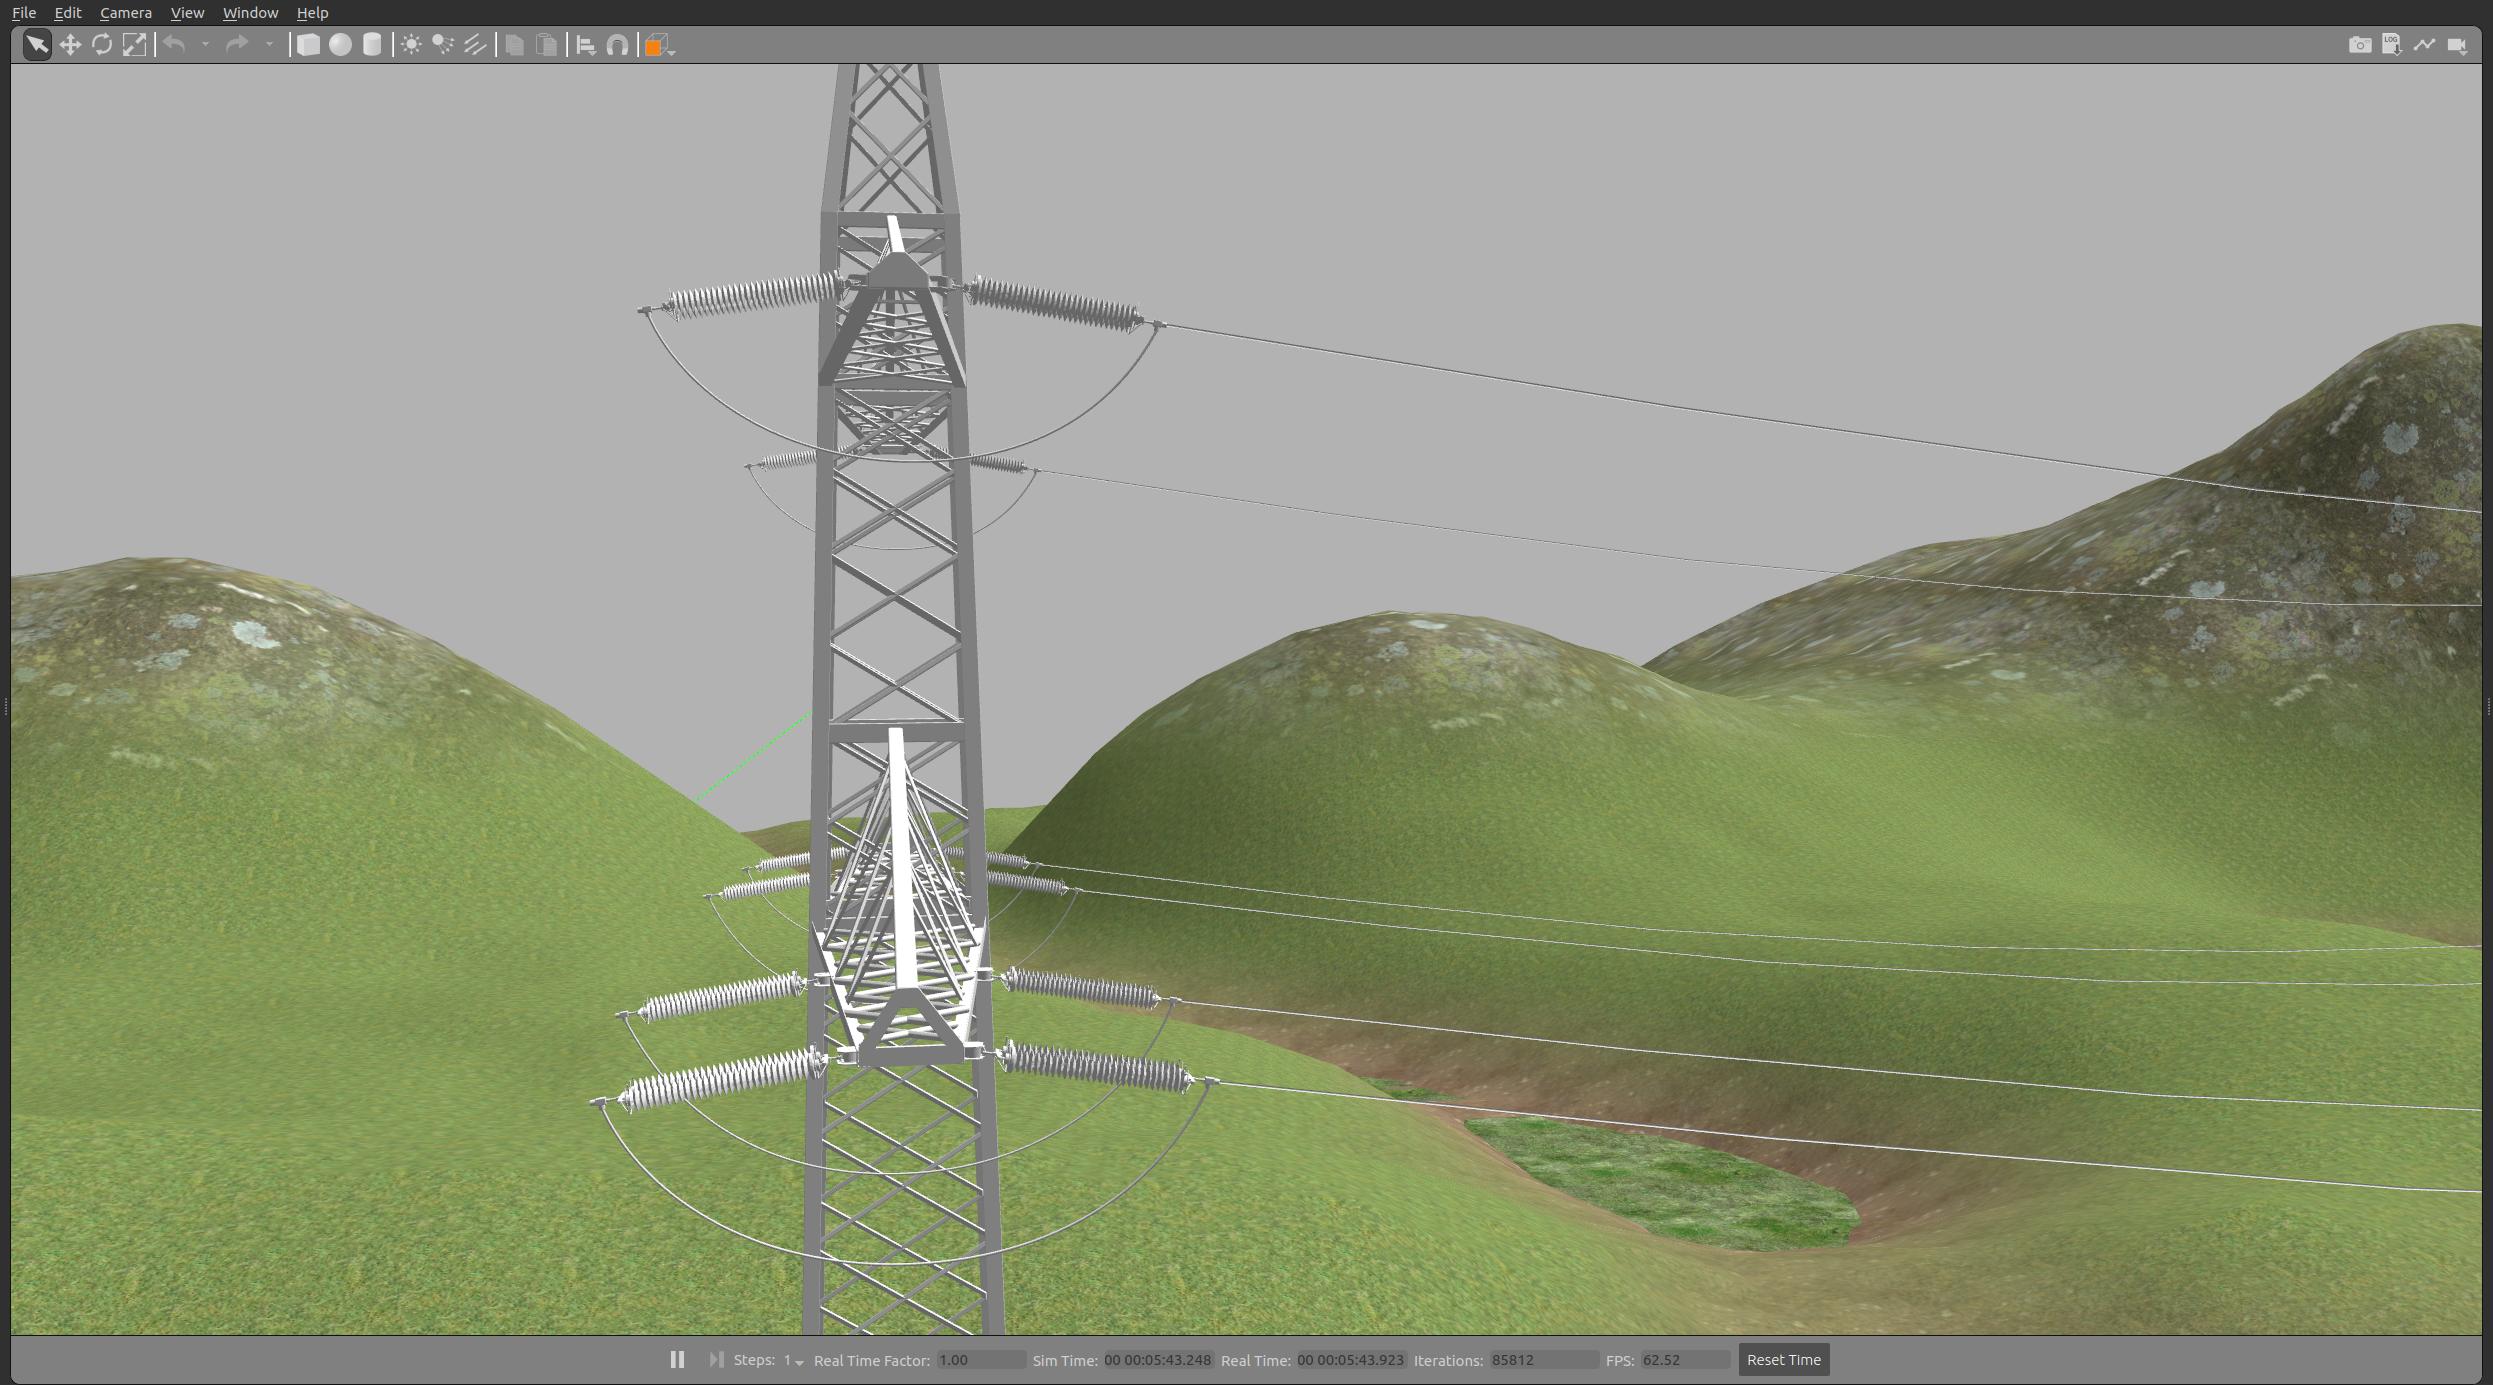Click the Reset Time button
Screen dimensions: 2493x1385
[x=1784, y=1360]
